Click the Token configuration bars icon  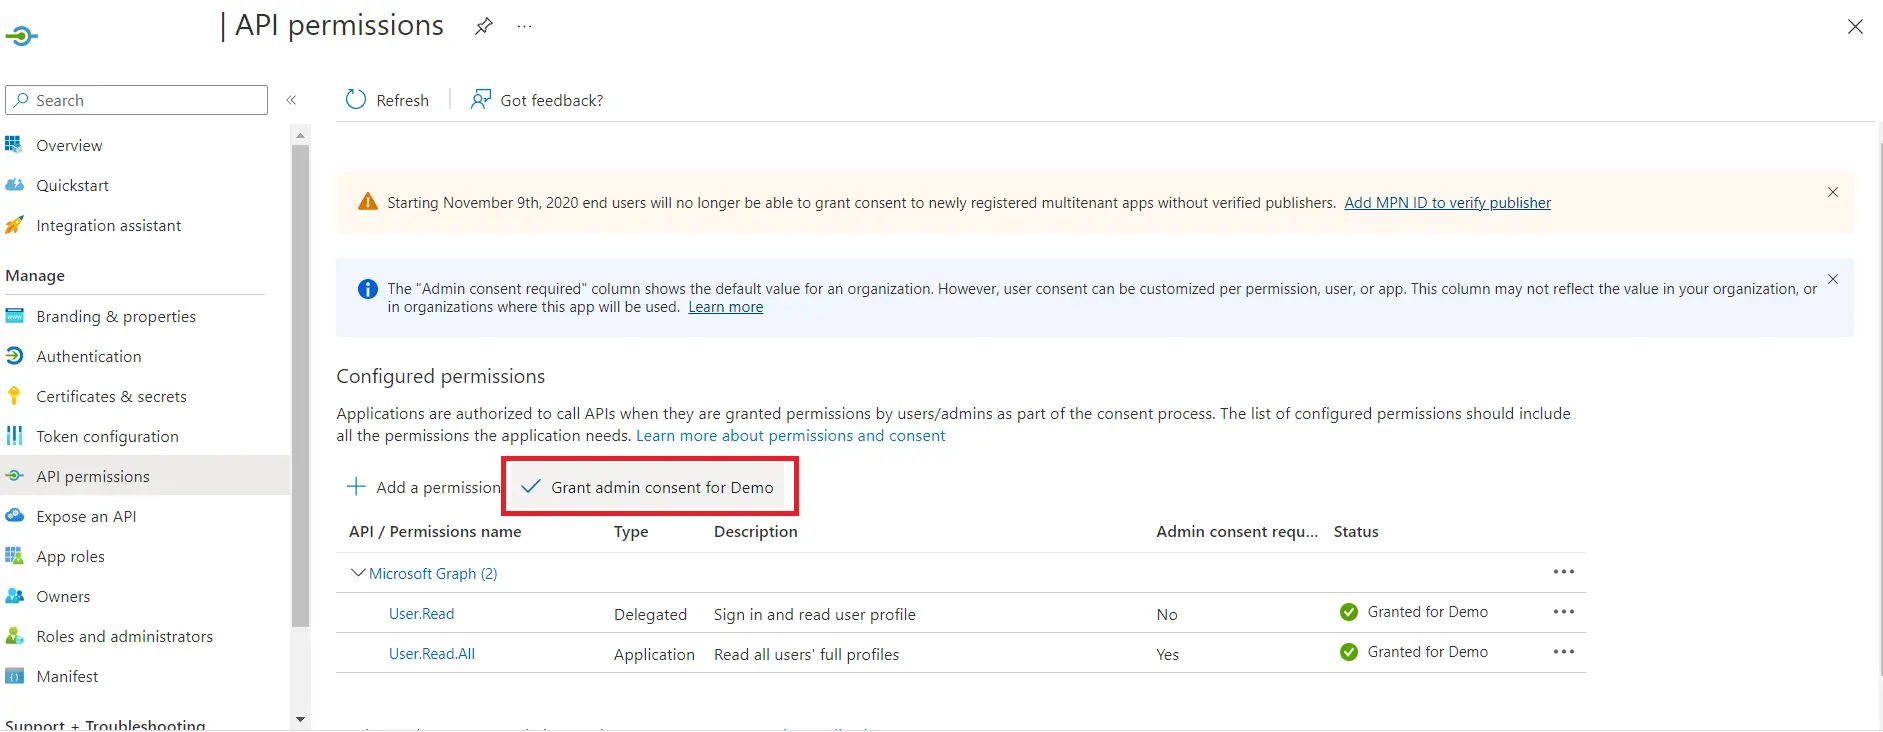click(14, 436)
